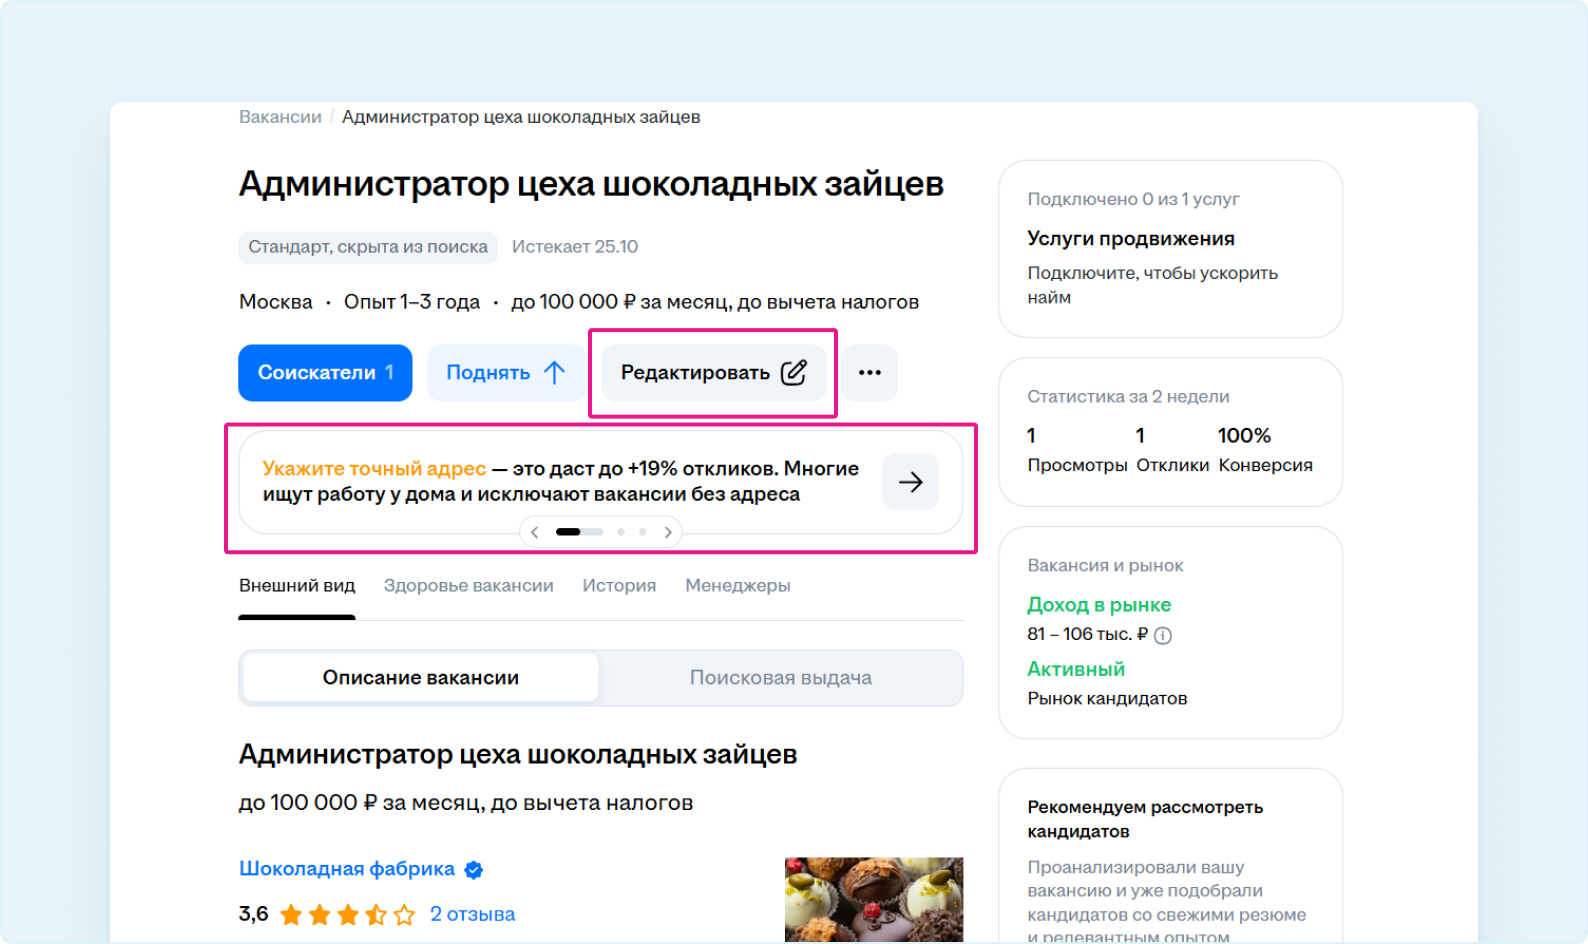
Task: Switch to Описание вакансии view
Action: 420,678
